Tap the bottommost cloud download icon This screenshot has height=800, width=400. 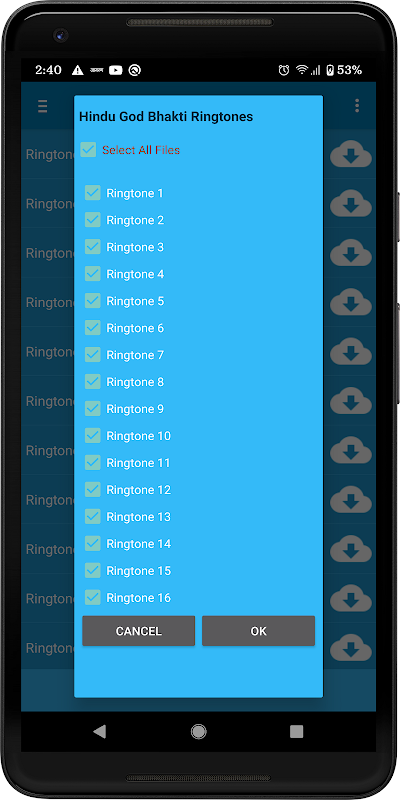[x=351, y=648]
